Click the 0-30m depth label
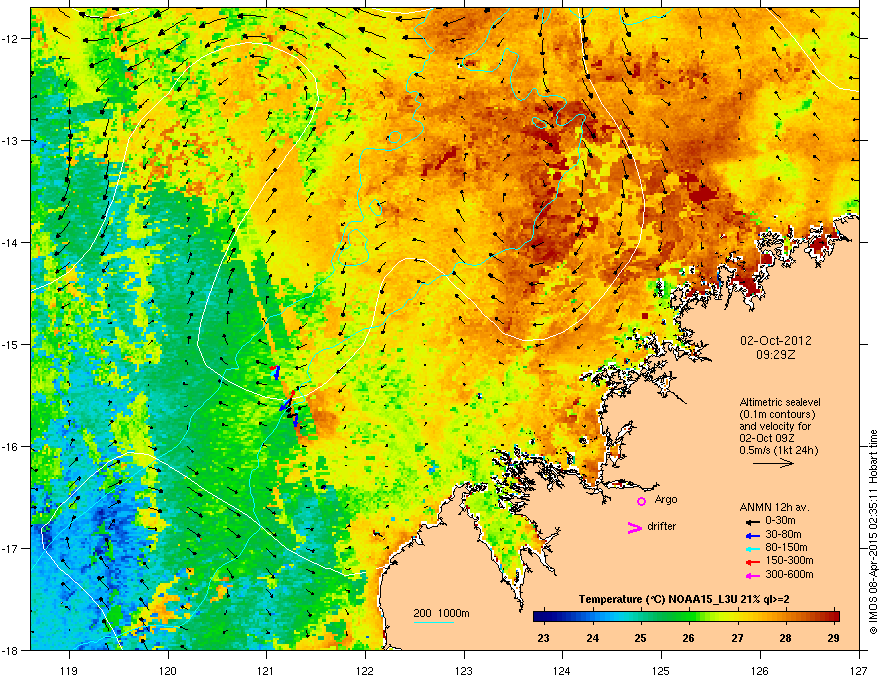This screenshot has height=680, width=880. [x=780, y=521]
